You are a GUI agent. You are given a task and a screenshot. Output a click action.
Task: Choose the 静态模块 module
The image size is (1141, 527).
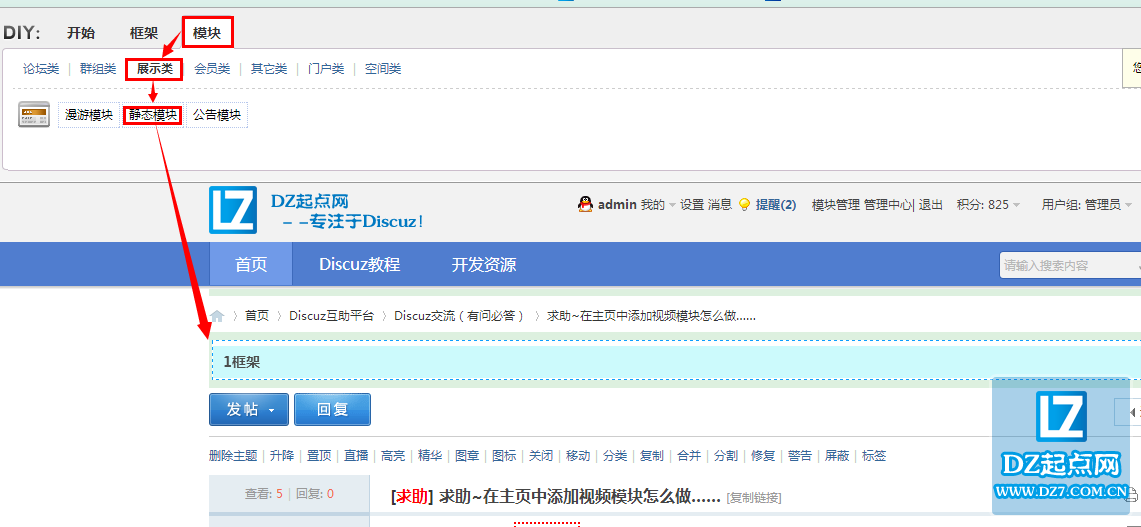tap(153, 115)
